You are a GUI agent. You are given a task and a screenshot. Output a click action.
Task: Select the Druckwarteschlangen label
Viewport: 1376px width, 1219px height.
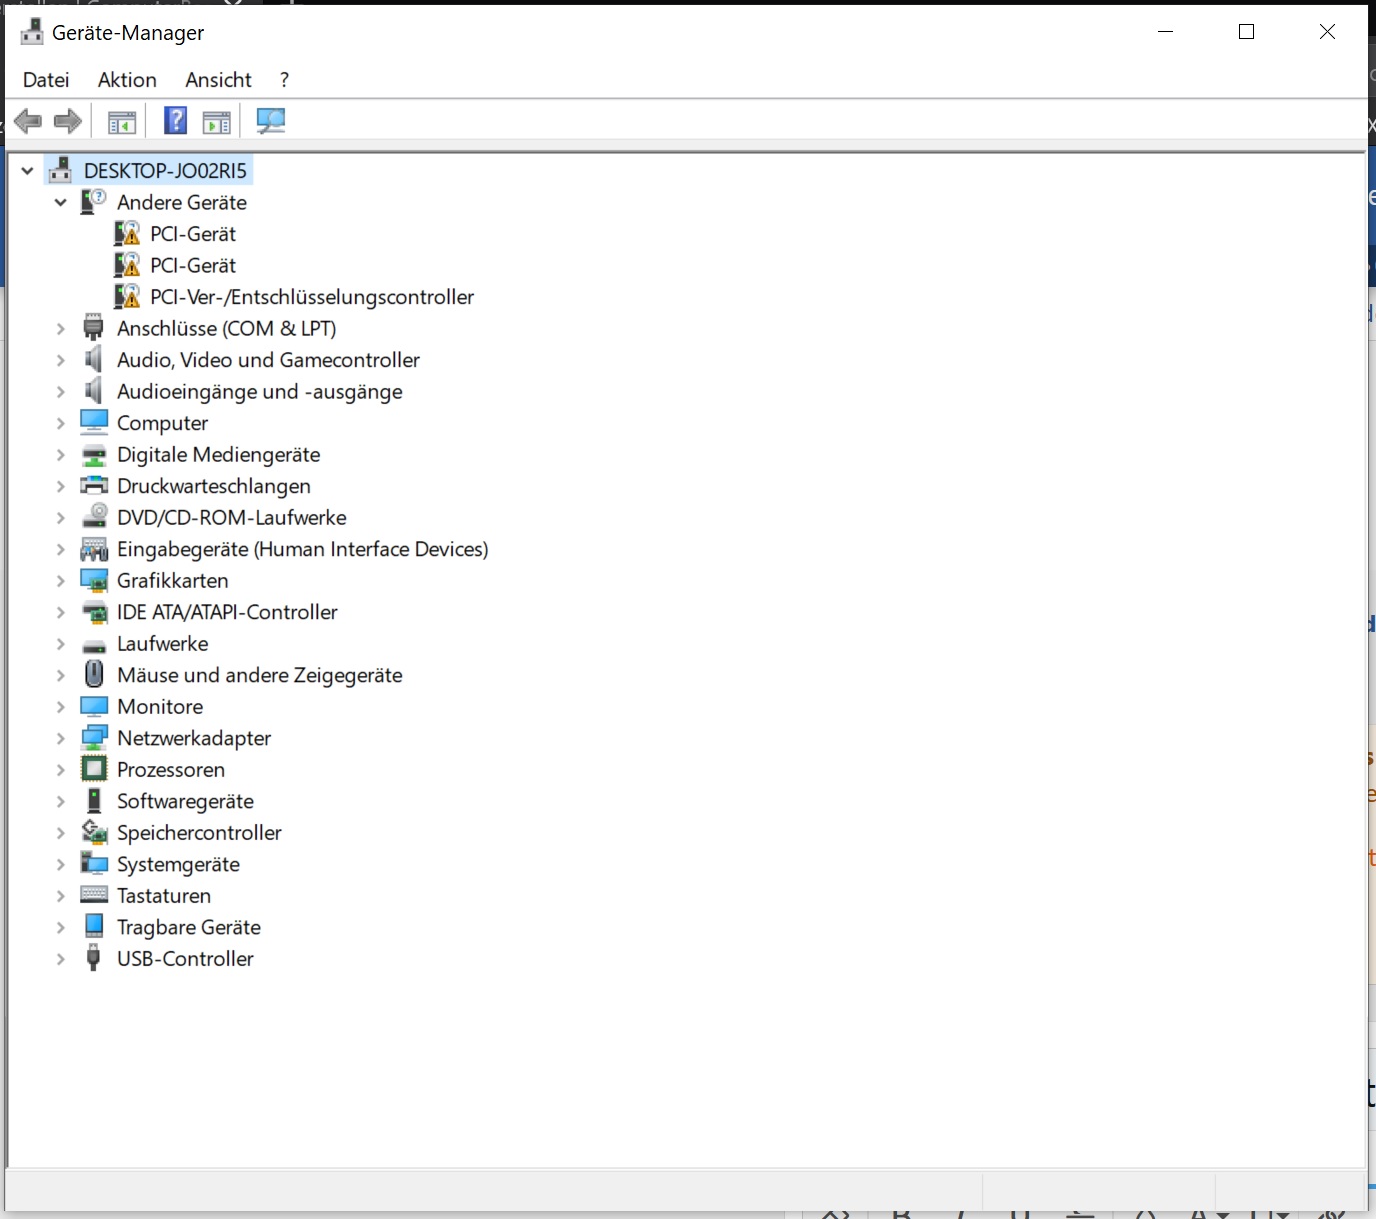click(214, 486)
